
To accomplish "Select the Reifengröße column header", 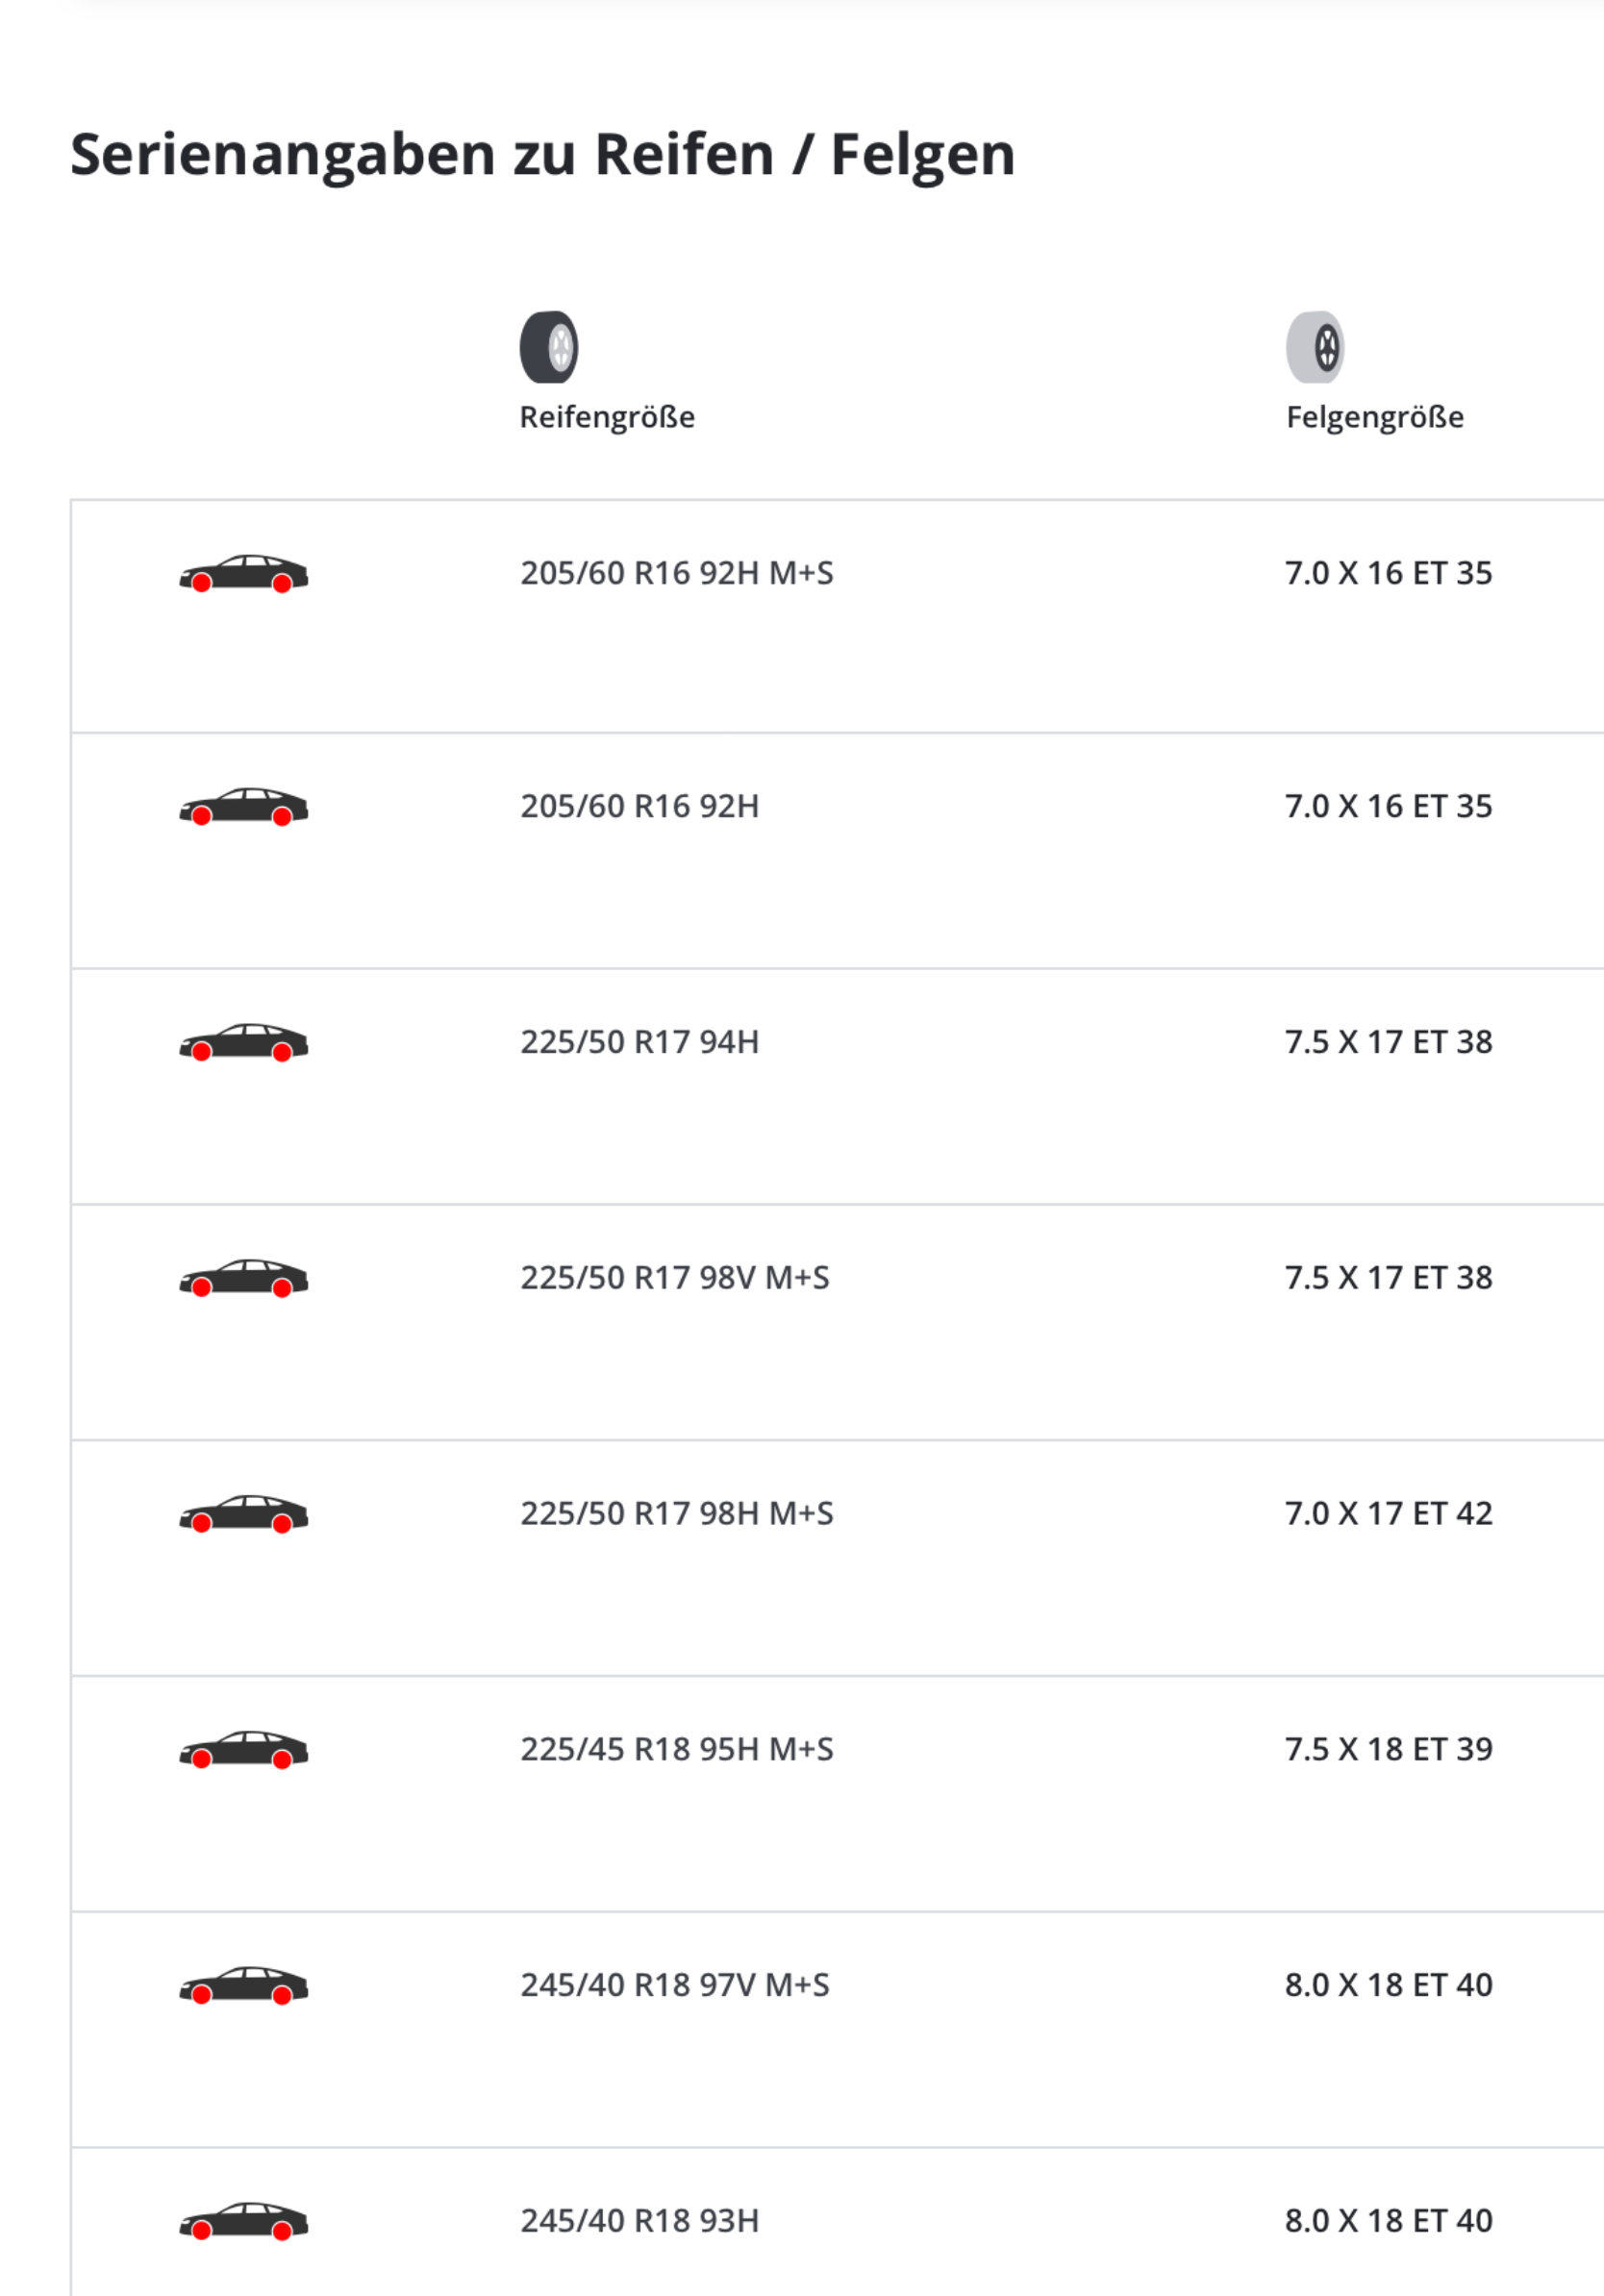I will [x=607, y=417].
